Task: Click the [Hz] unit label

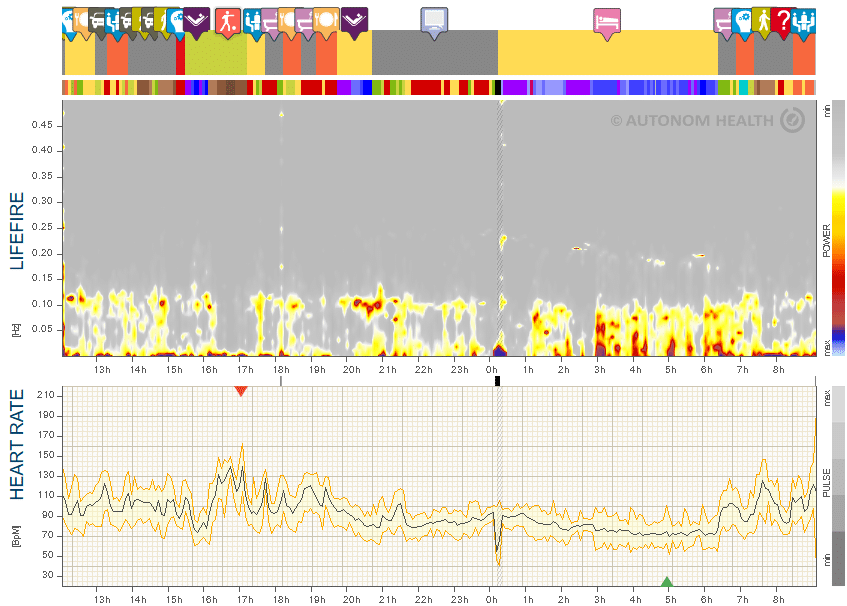Action: [x=16, y=331]
